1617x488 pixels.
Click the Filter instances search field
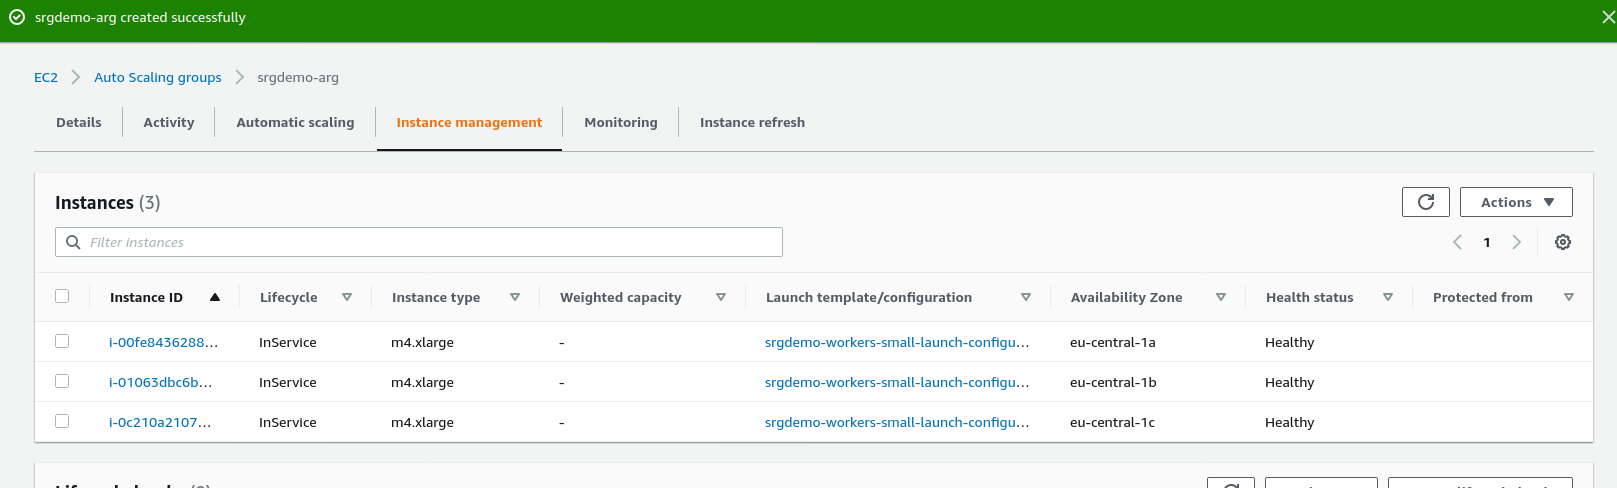430,242
